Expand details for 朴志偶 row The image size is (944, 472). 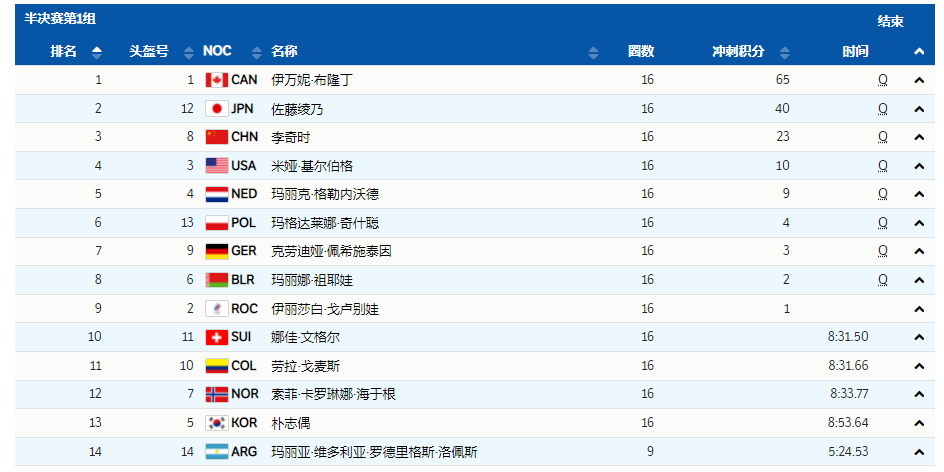(918, 423)
